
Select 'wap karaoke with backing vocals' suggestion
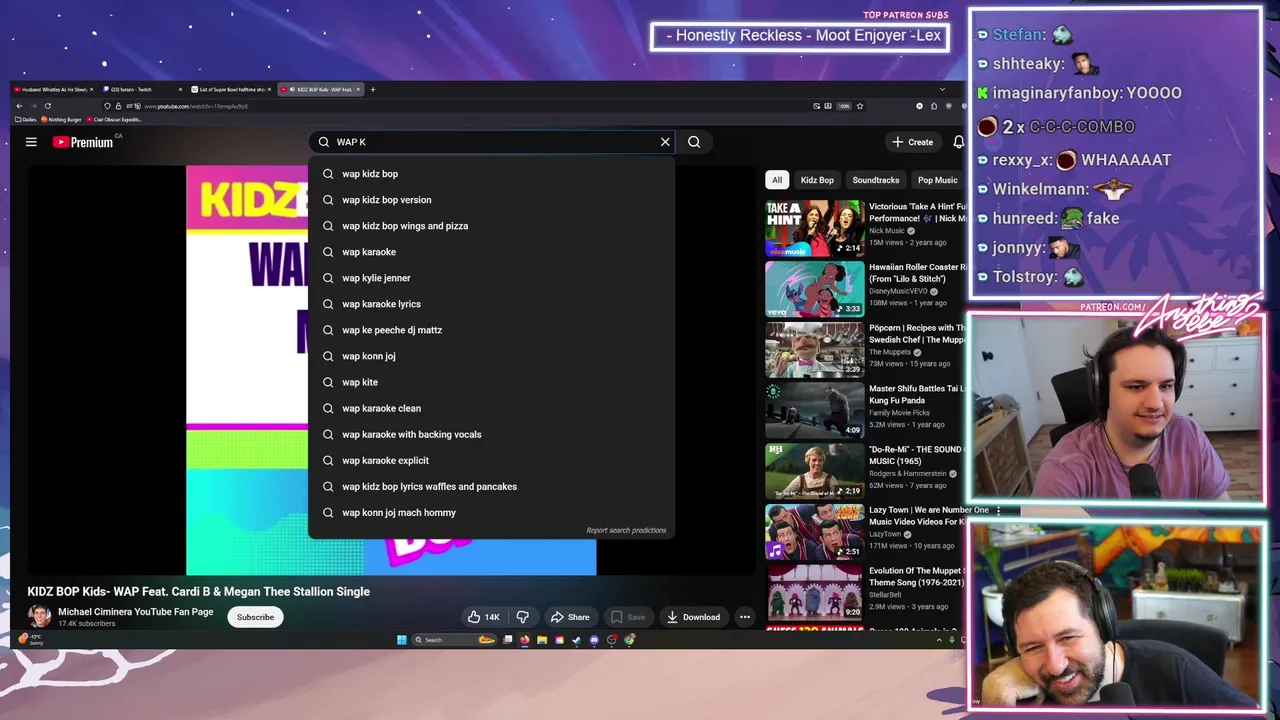coord(491,434)
